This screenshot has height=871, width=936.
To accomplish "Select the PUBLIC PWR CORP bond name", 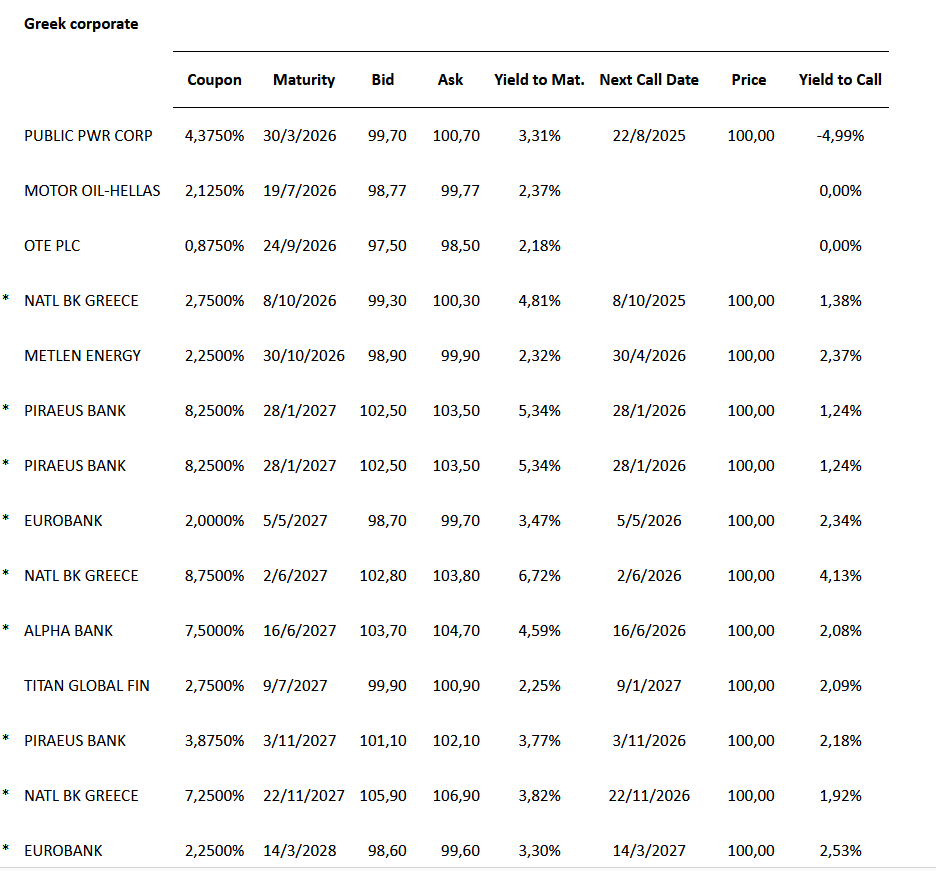I will 88,135.
